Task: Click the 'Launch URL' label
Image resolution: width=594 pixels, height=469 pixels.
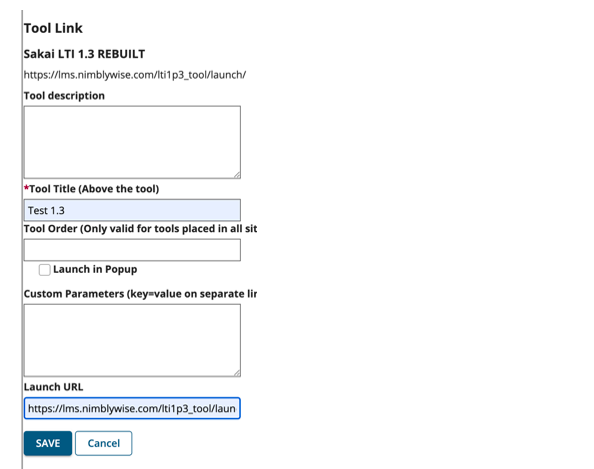Action: click(53, 387)
